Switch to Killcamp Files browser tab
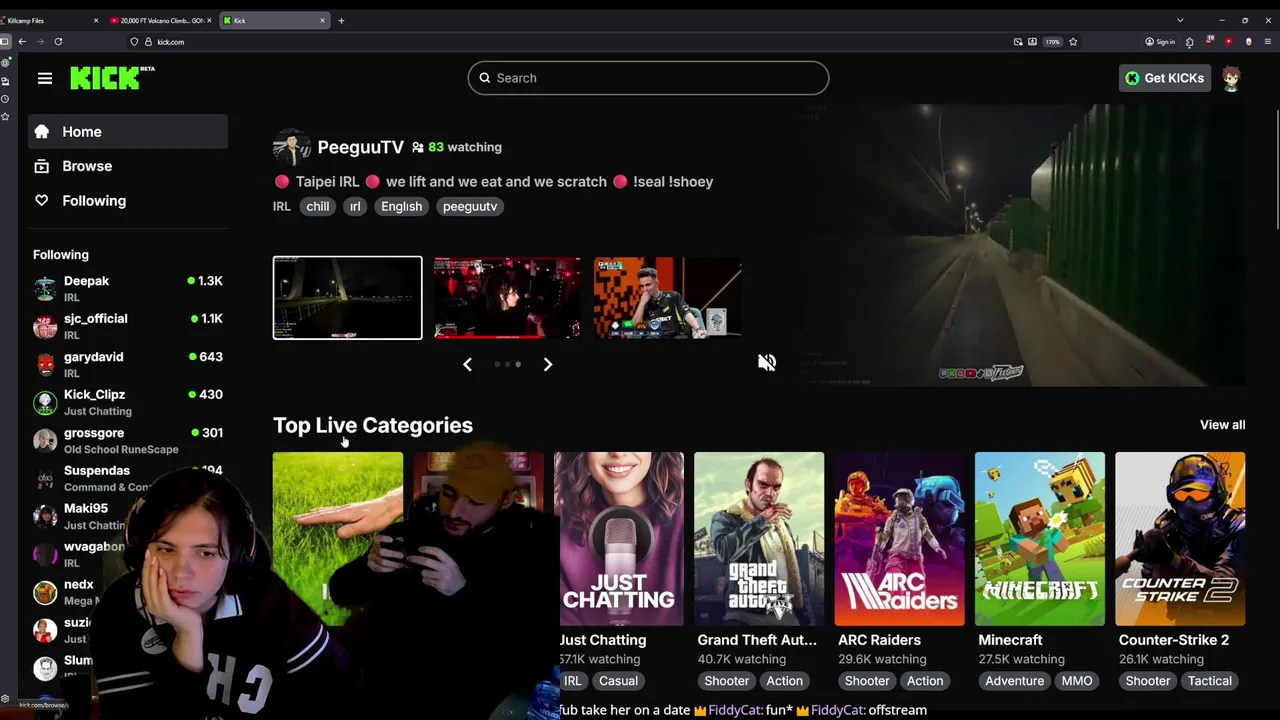 48,20
